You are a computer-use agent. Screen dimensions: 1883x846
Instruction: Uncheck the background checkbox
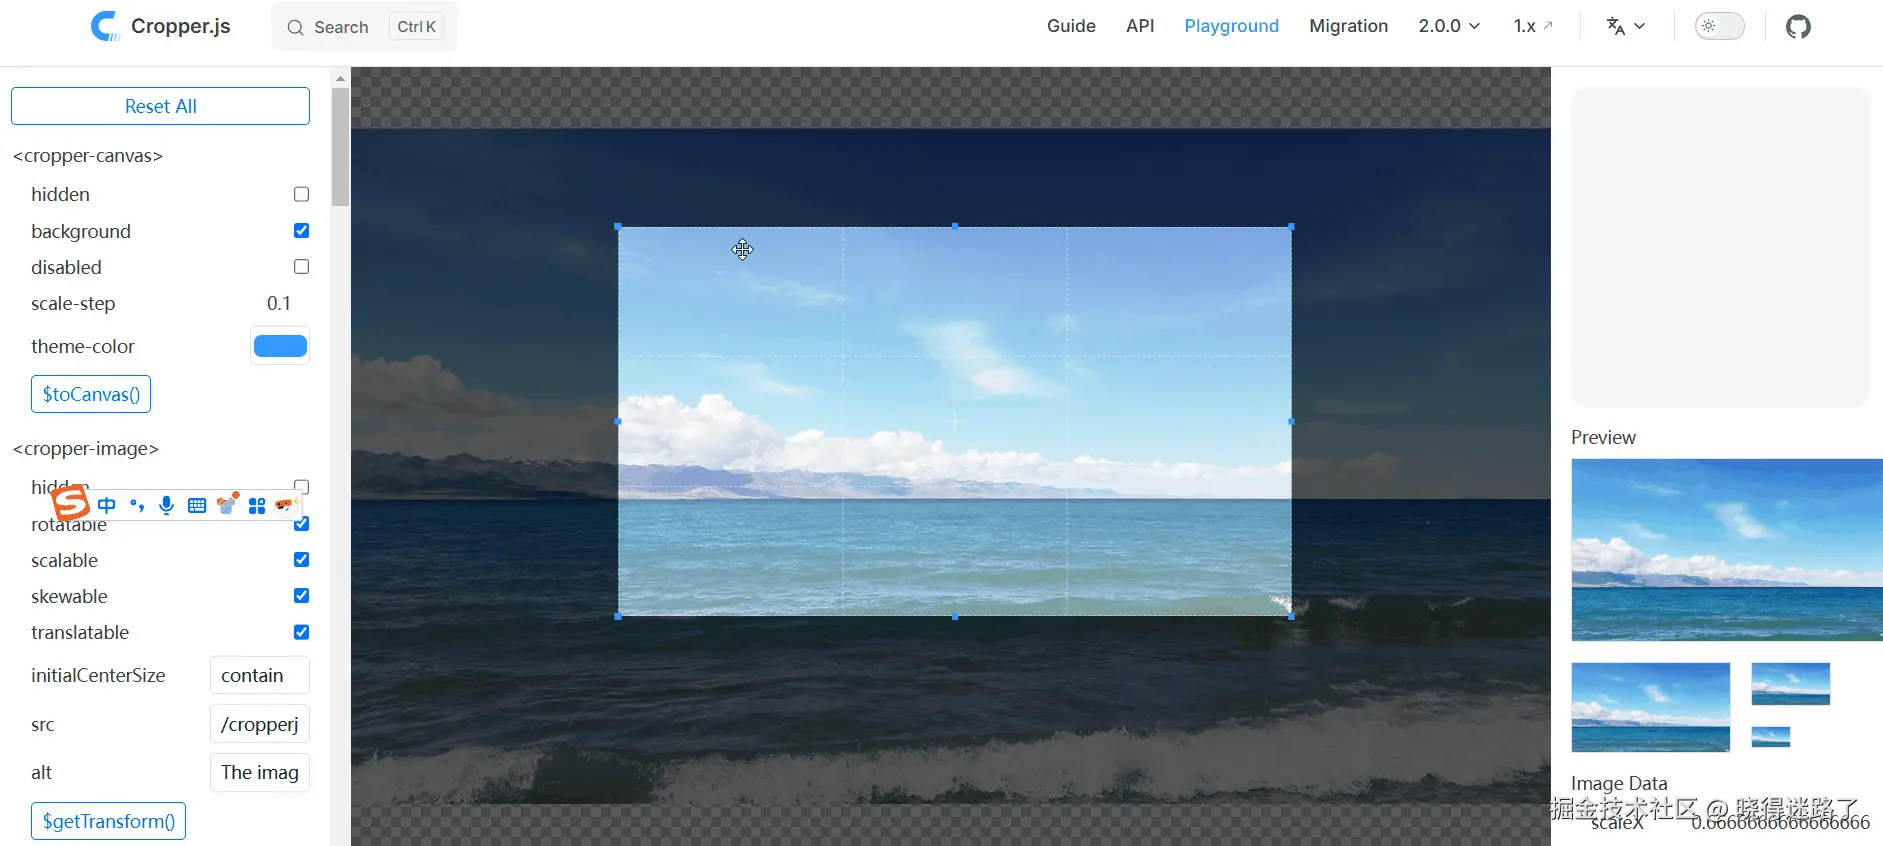pos(301,230)
